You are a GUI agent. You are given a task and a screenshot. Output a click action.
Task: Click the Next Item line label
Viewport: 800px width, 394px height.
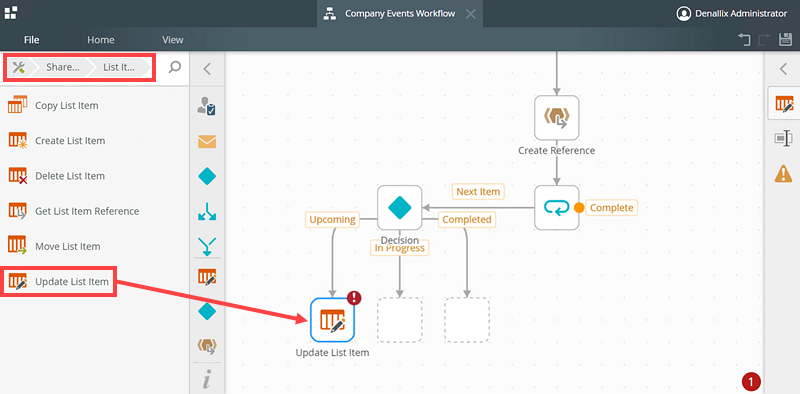478,192
